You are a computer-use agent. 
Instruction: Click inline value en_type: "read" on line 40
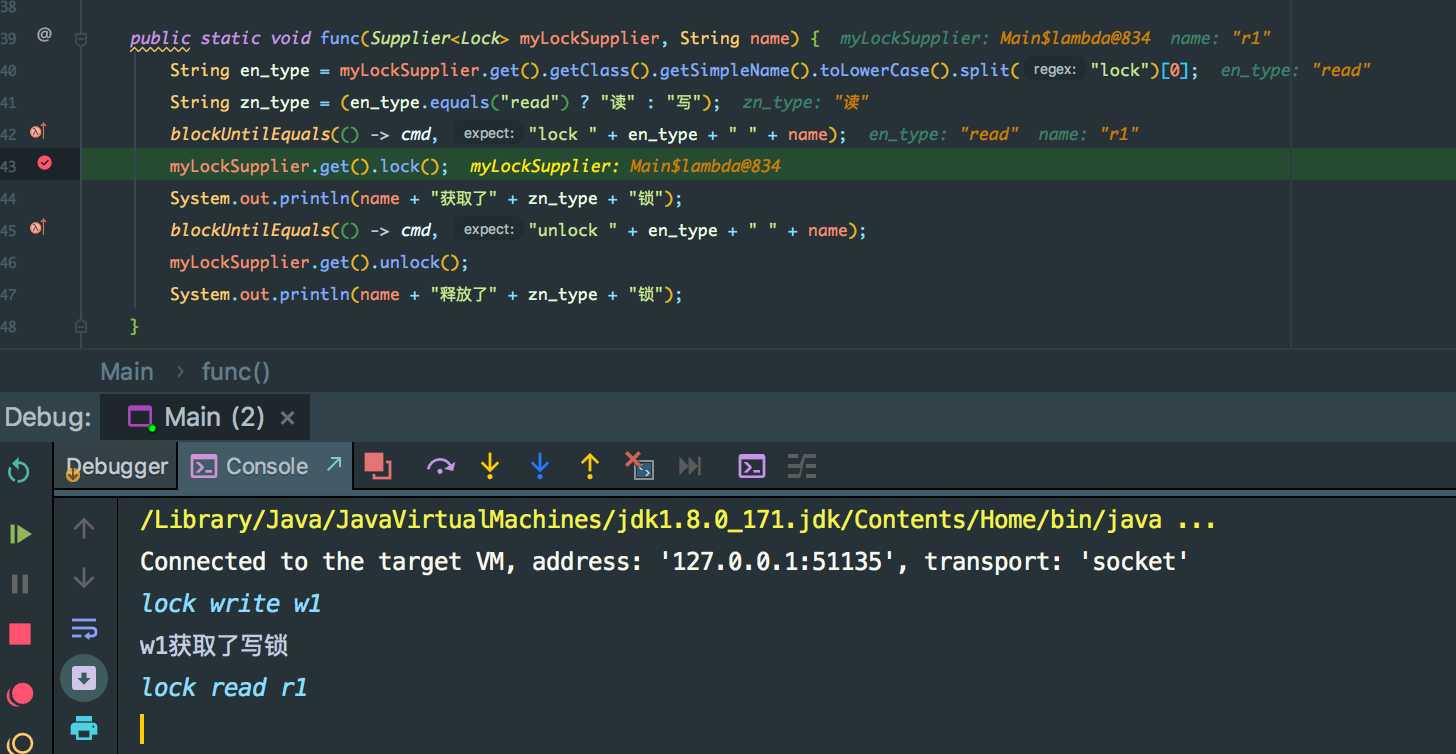(1295, 70)
